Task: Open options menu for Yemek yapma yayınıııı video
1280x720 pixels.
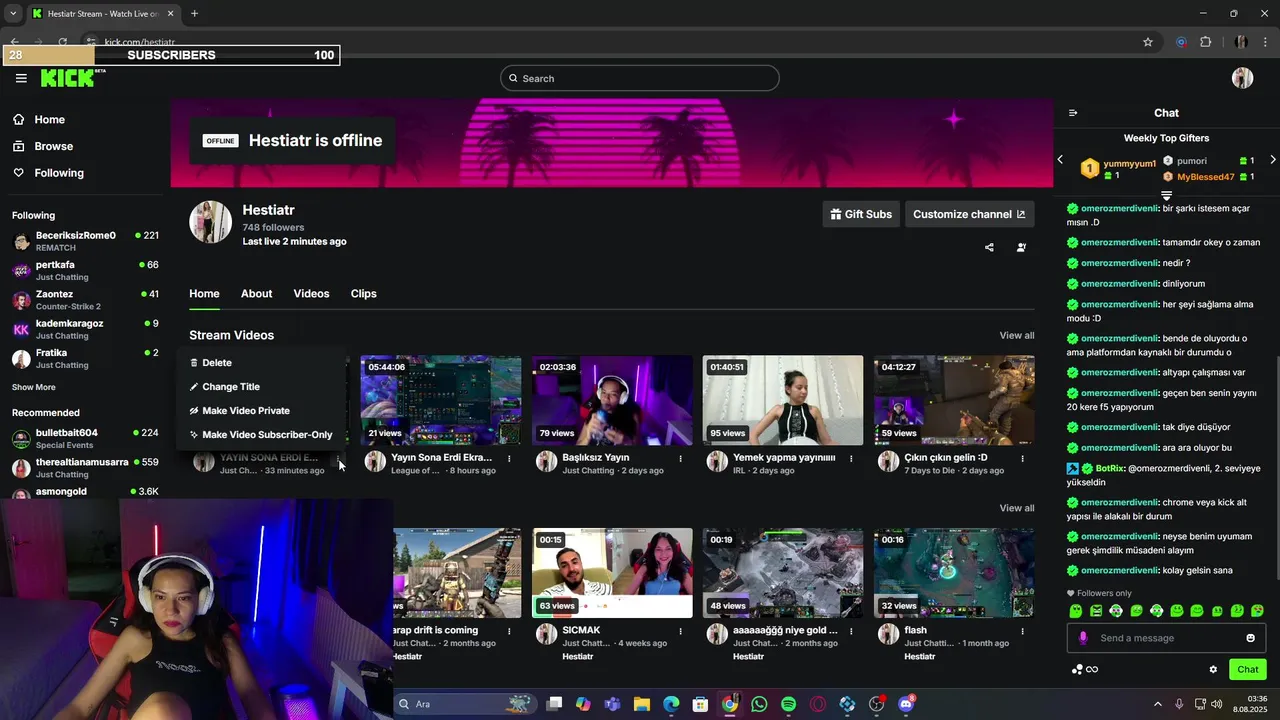Action: click(851, 458)
